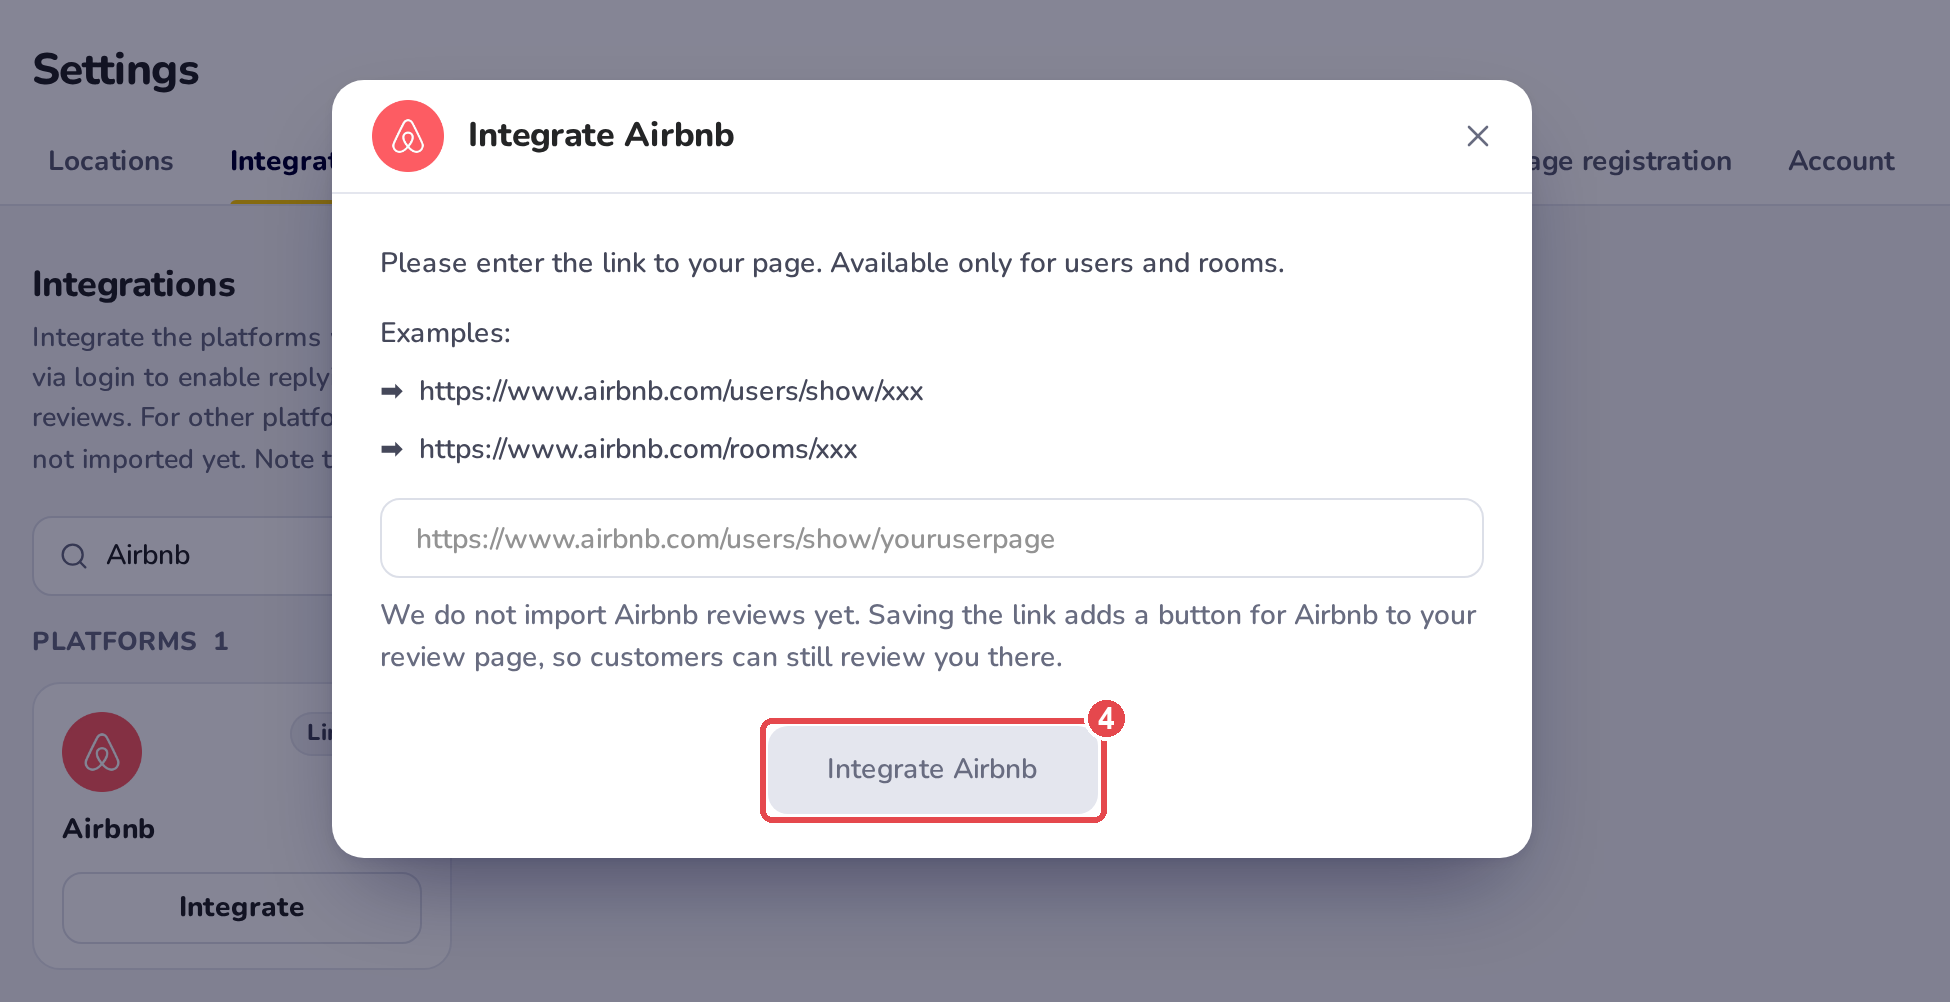Click the 'PLATFORMS 1' heading
This screenshot has width=1950, height=1002.
130,641
